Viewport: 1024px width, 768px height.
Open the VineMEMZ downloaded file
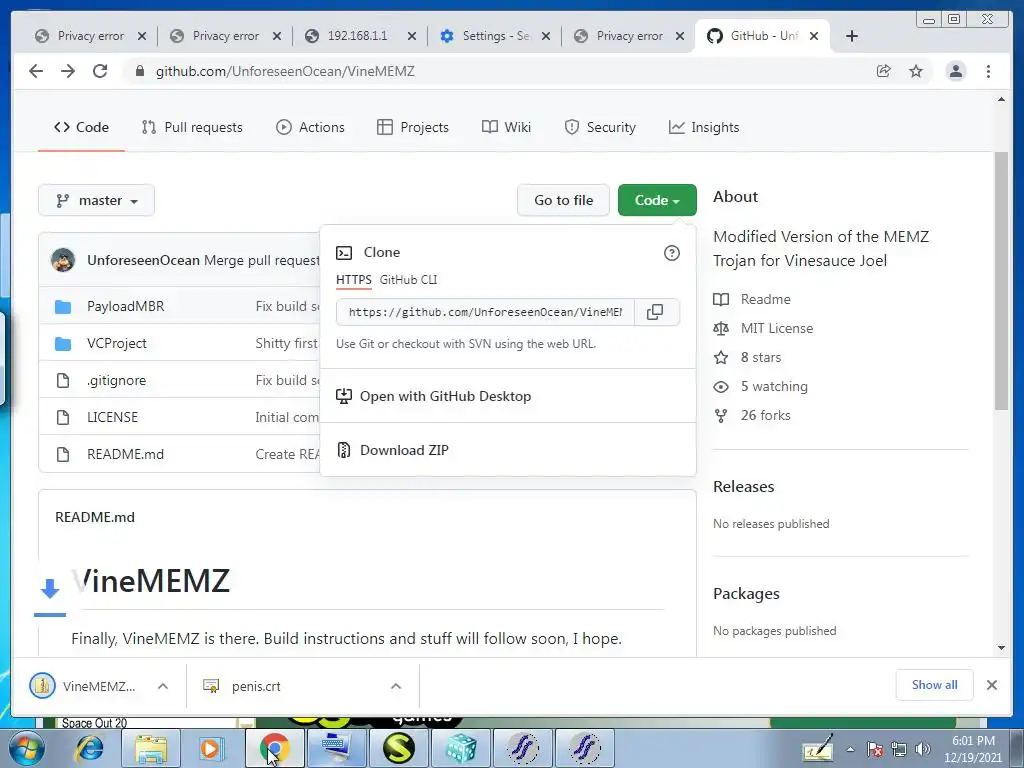tap(83, 686)
